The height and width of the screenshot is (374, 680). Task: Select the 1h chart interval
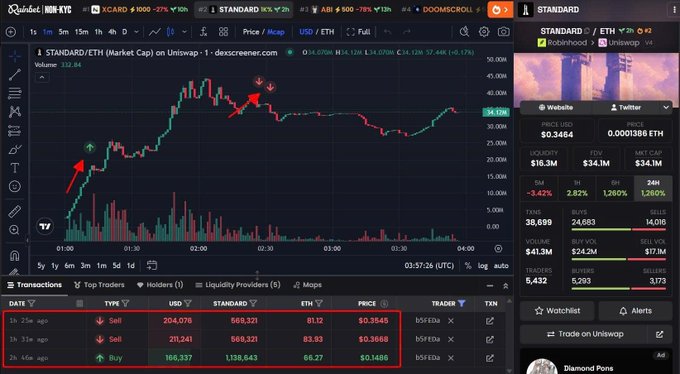[98, 32]
